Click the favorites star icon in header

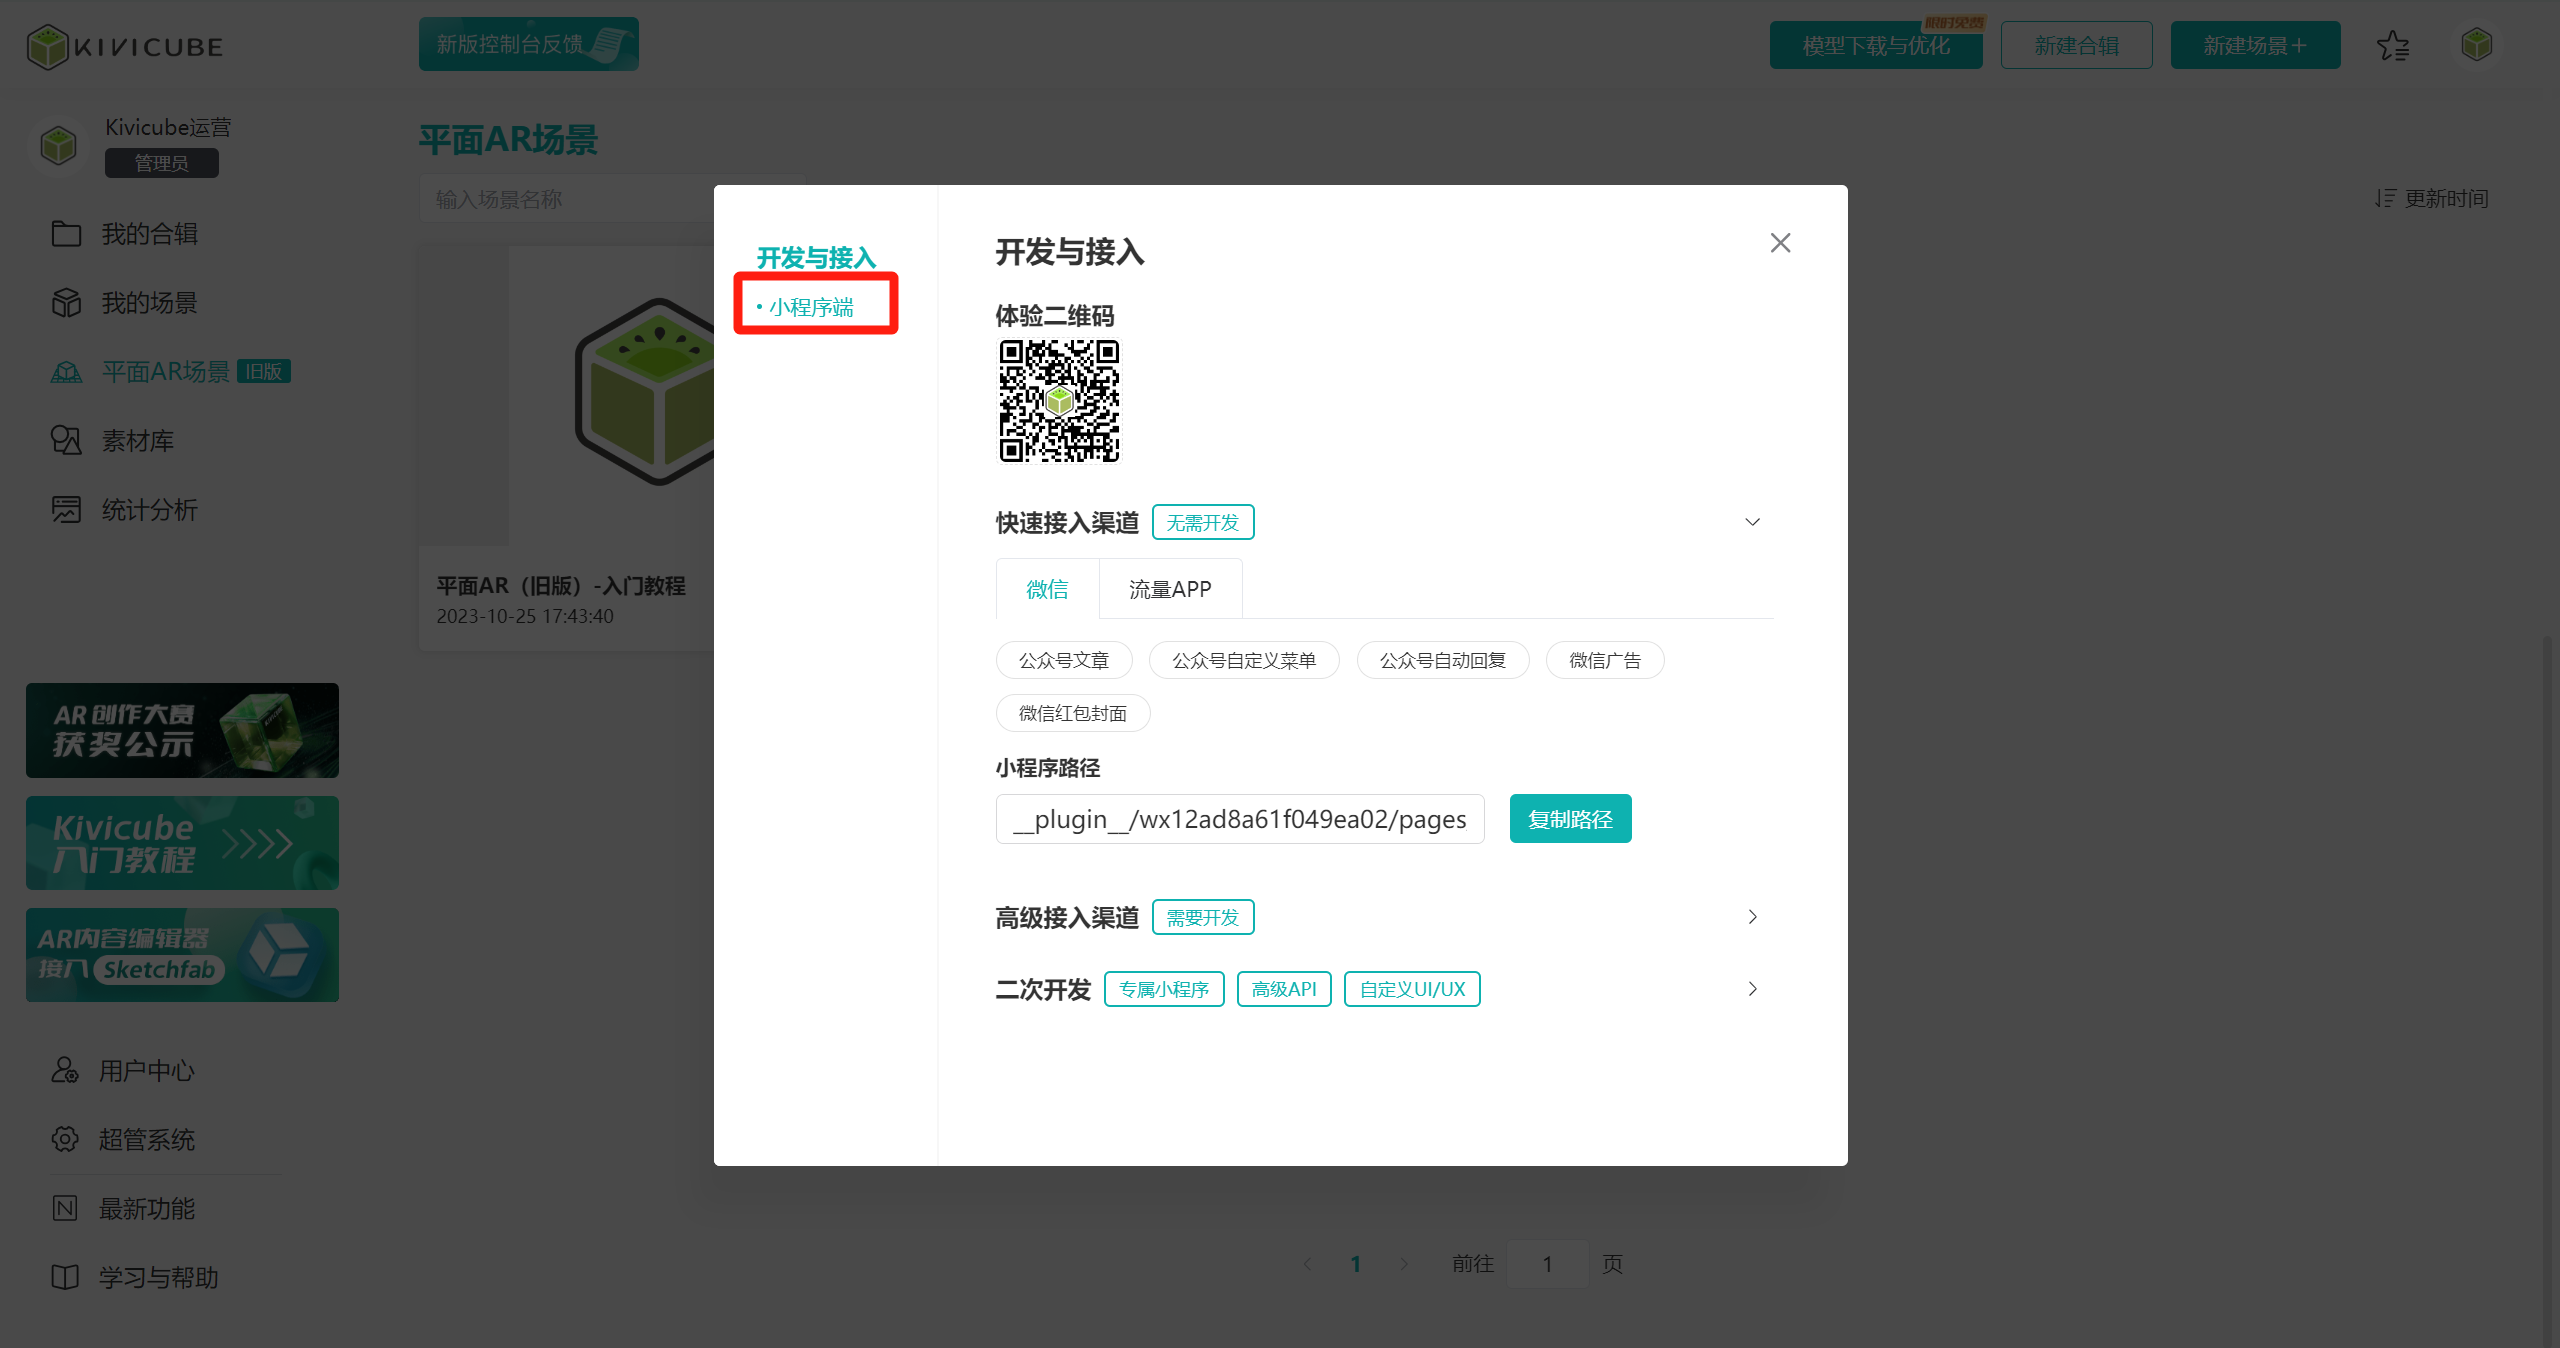tap(2393, 46)
